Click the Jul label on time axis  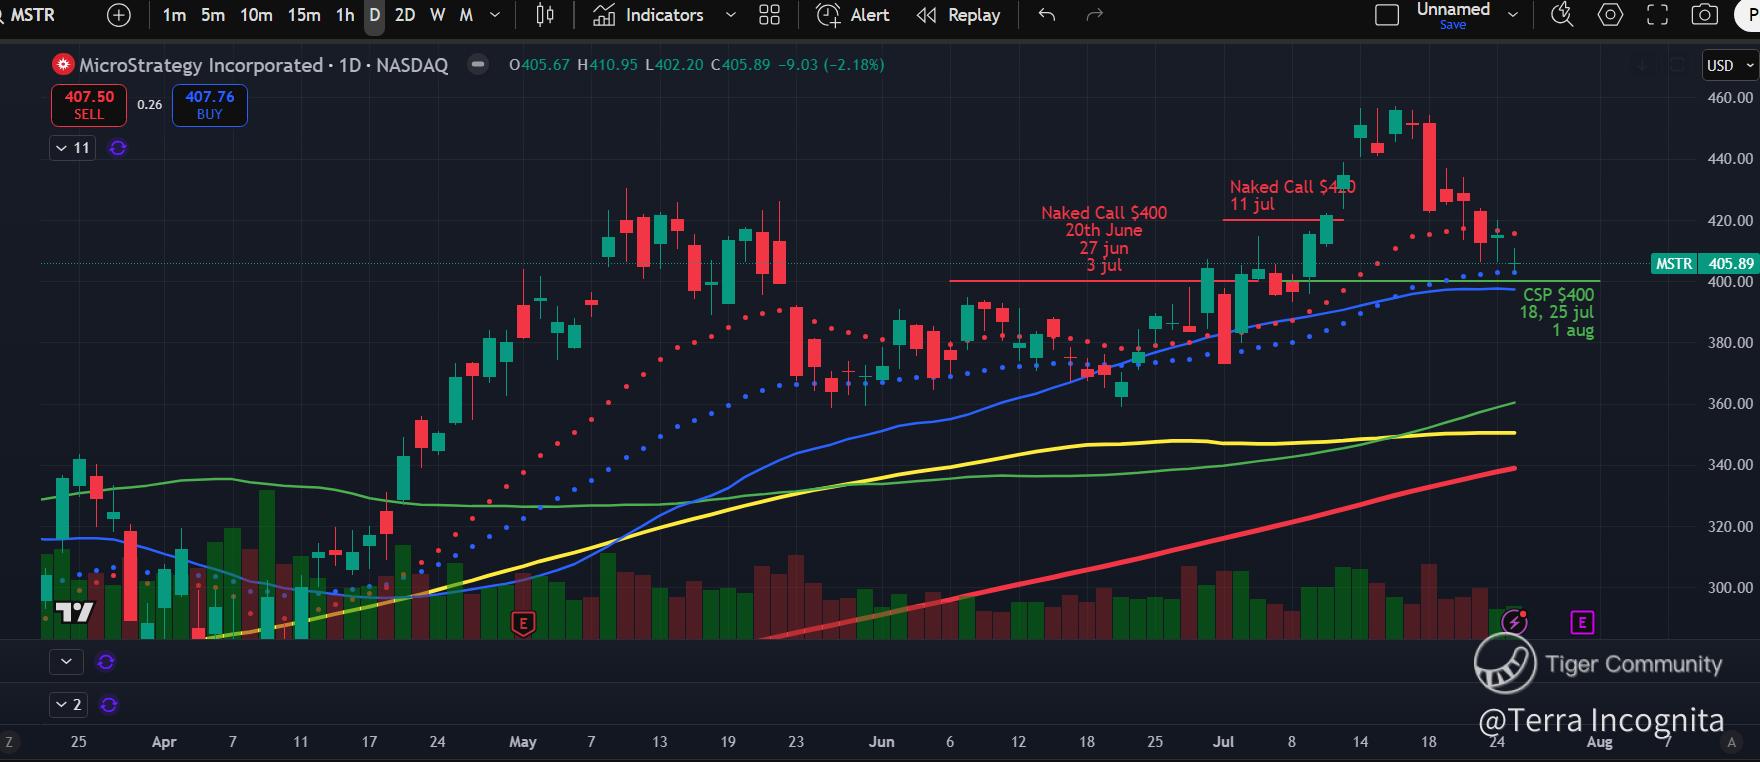pos(1223,742)
